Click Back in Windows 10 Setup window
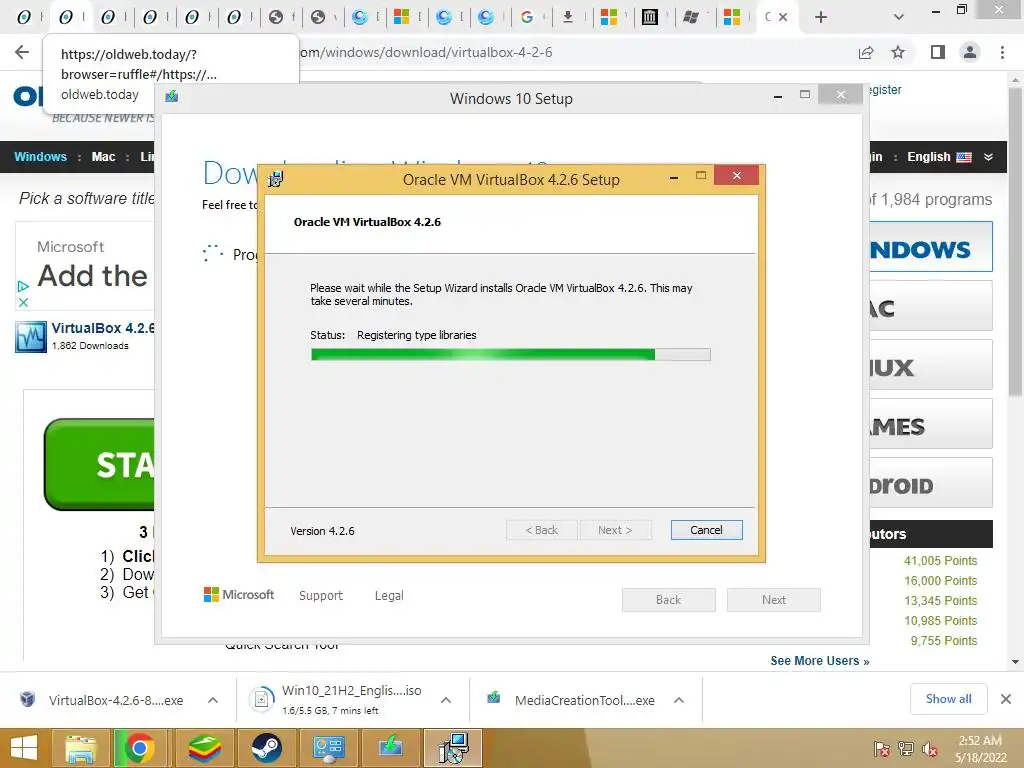Screen dimensions: 1024x768 668,600
